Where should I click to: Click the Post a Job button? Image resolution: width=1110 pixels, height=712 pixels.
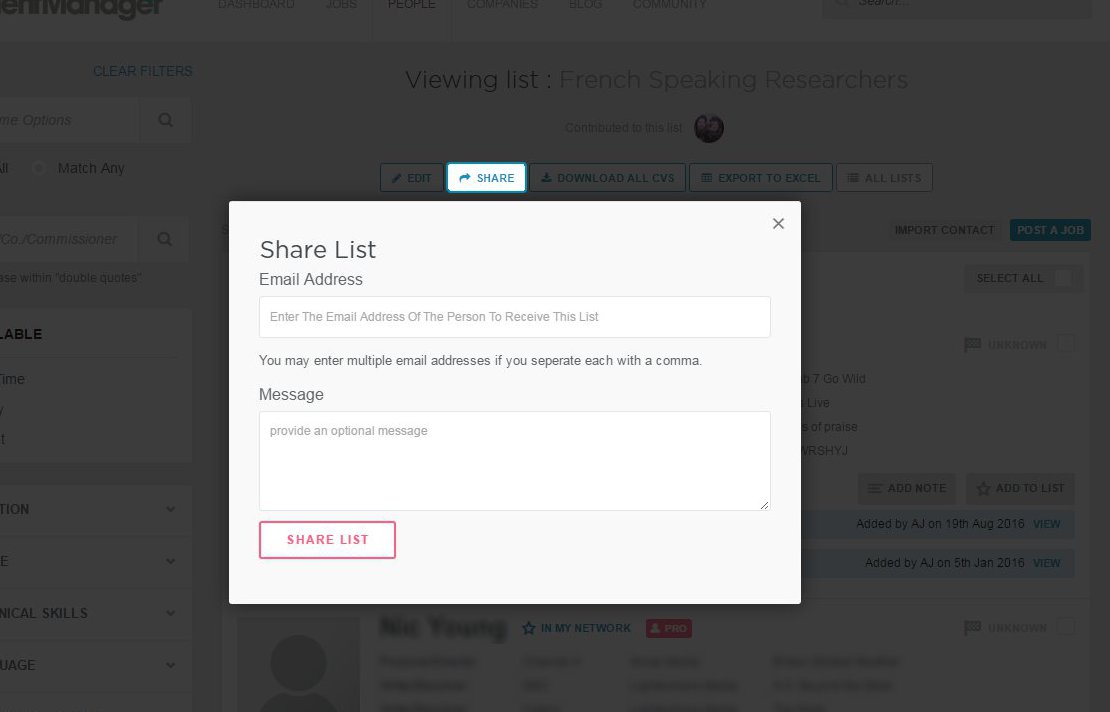(1050, 230)
